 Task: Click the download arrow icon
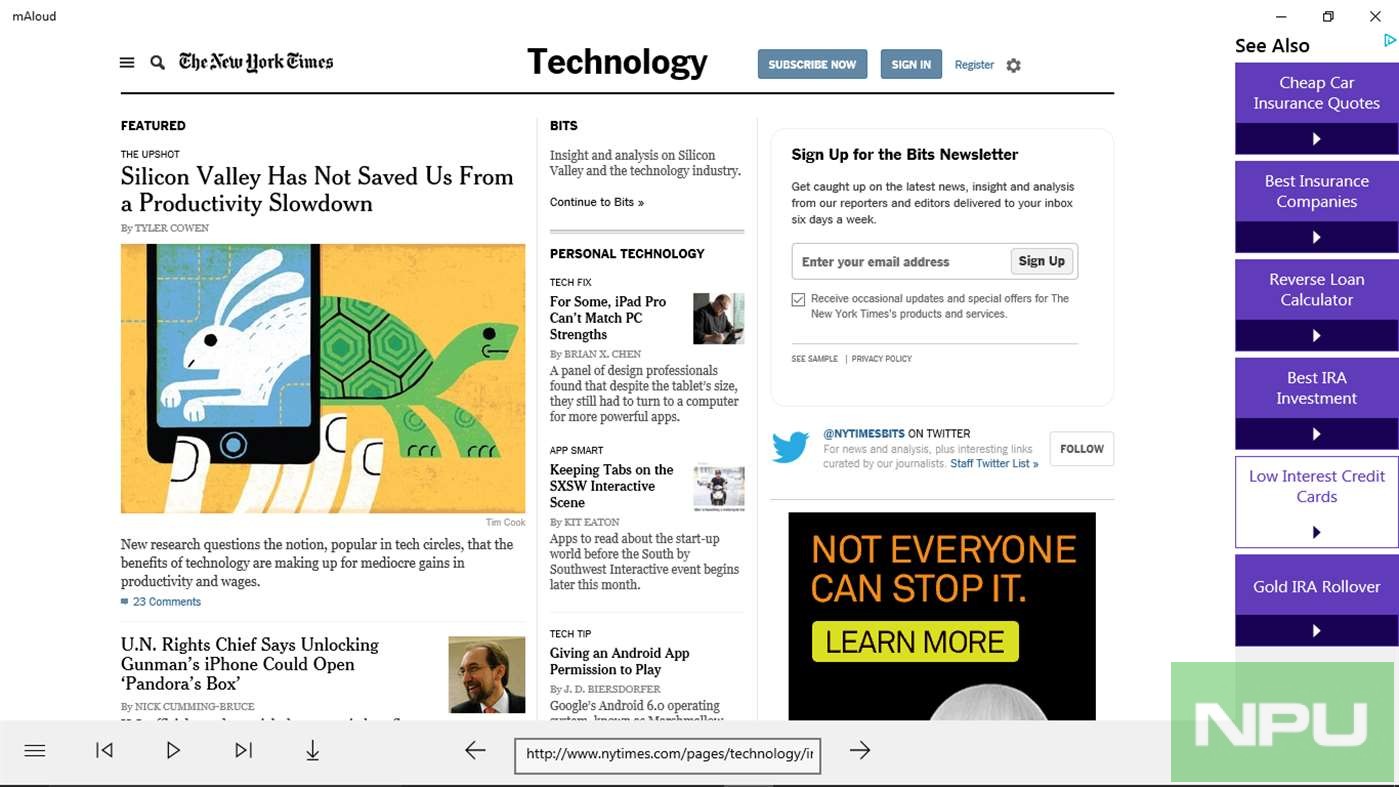[312, 750]
